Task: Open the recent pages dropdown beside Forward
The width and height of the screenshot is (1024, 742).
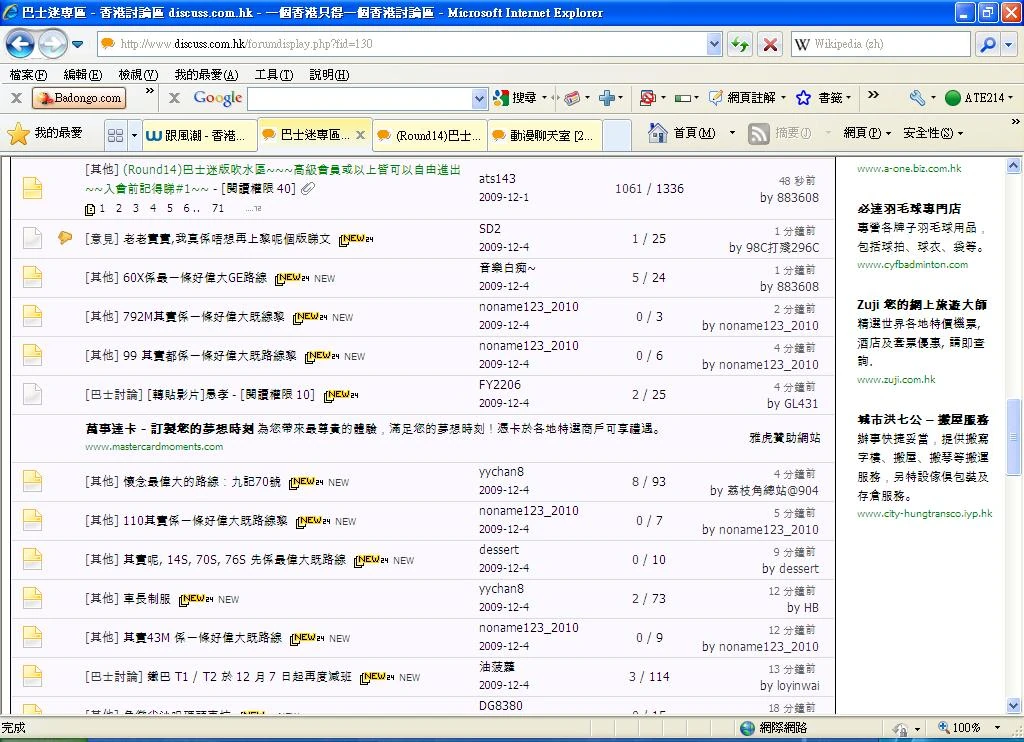Action: [78, 44]
